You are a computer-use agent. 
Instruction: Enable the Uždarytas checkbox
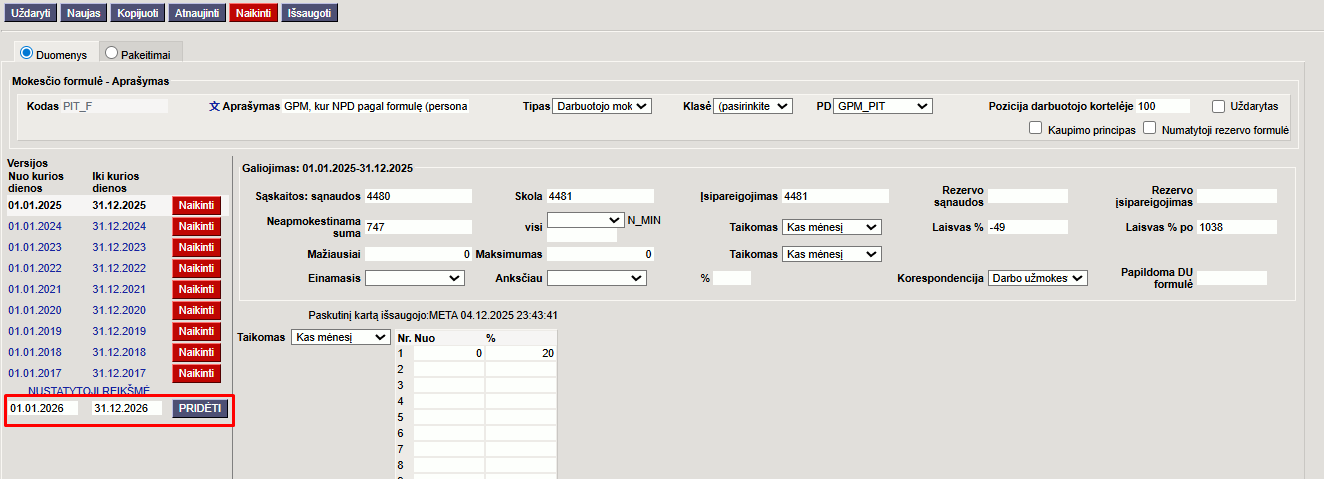[1218, 106]
